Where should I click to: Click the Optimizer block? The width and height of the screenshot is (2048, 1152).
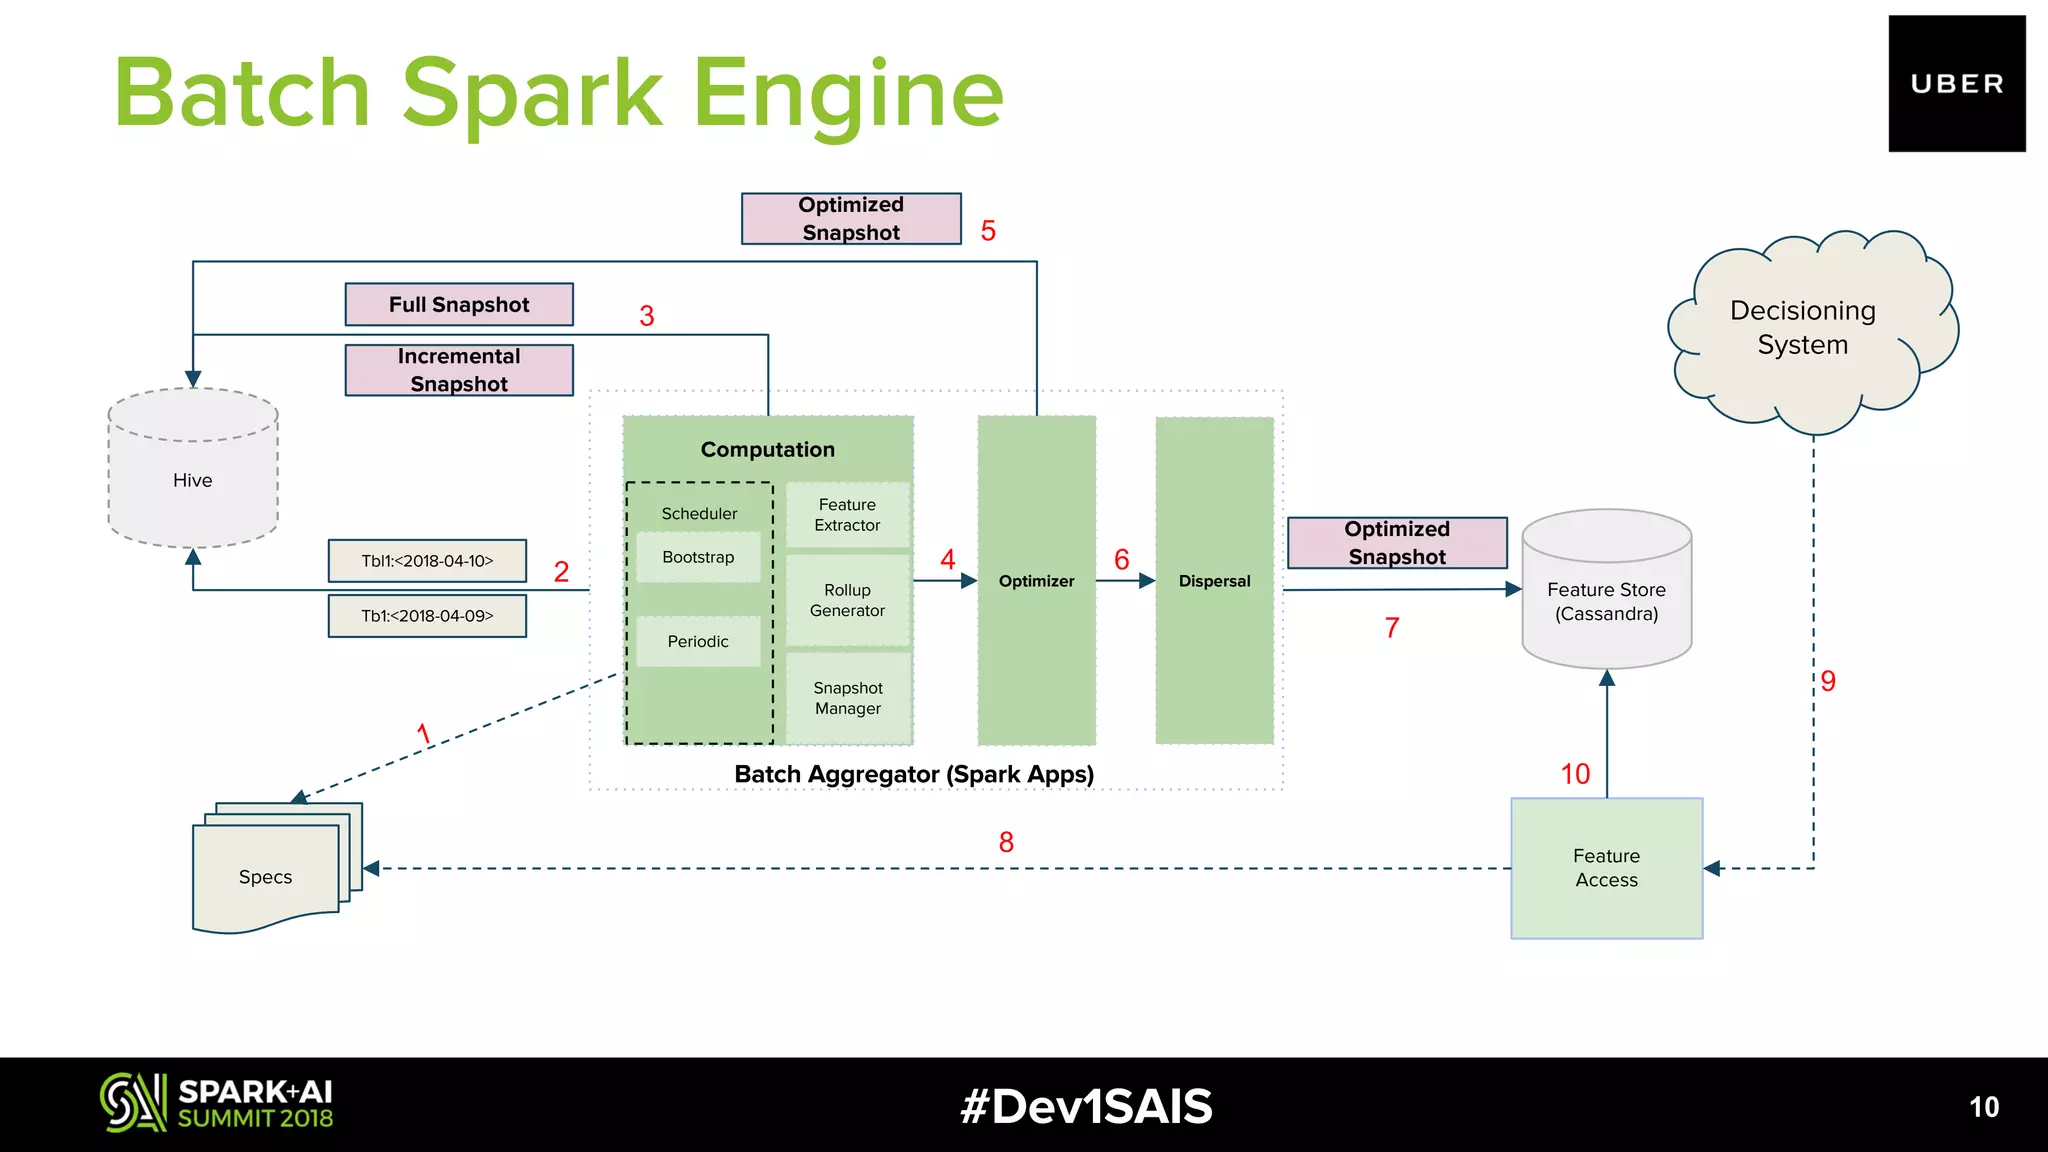point(1036,581)
